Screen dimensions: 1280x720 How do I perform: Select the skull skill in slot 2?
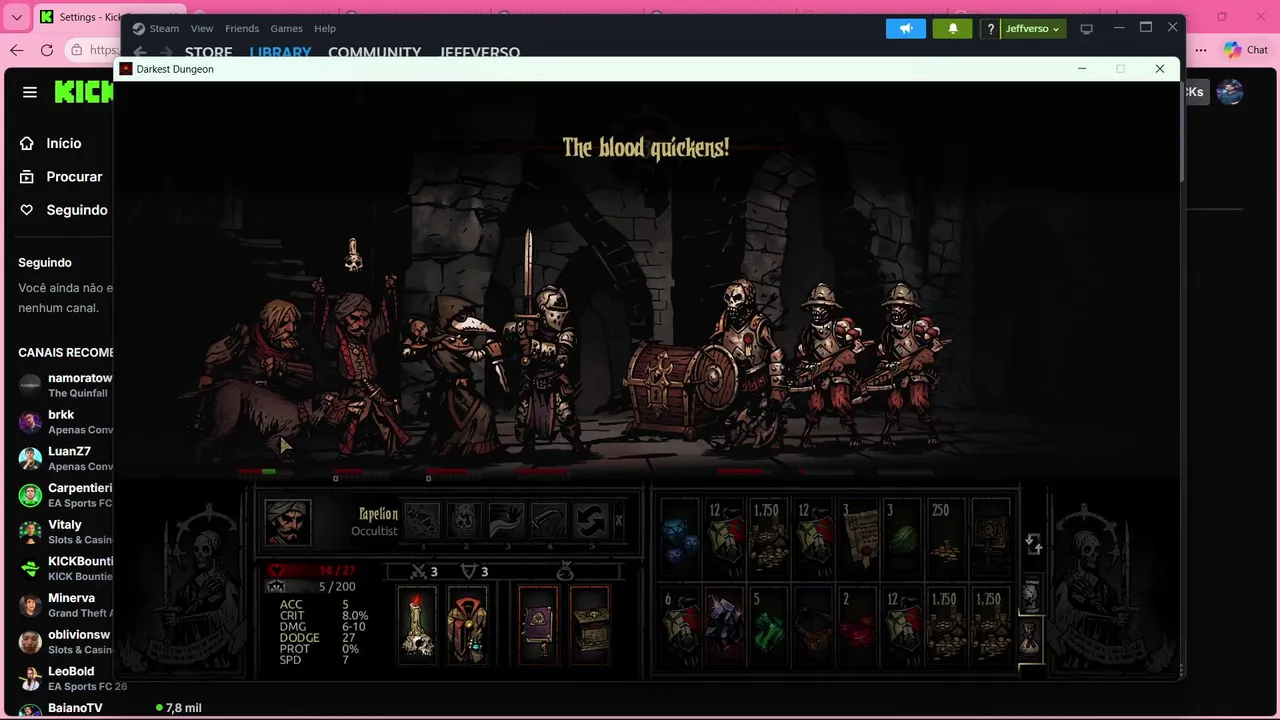pos(464,521)
